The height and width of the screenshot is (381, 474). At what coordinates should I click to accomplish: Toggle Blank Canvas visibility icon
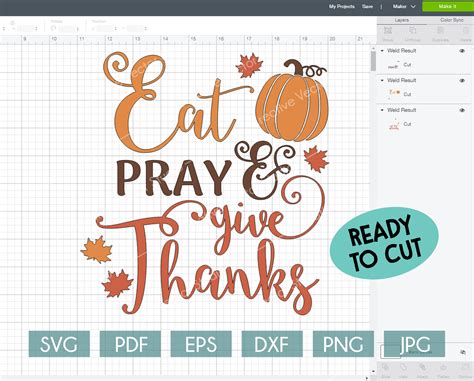click(x=463, y=352)
